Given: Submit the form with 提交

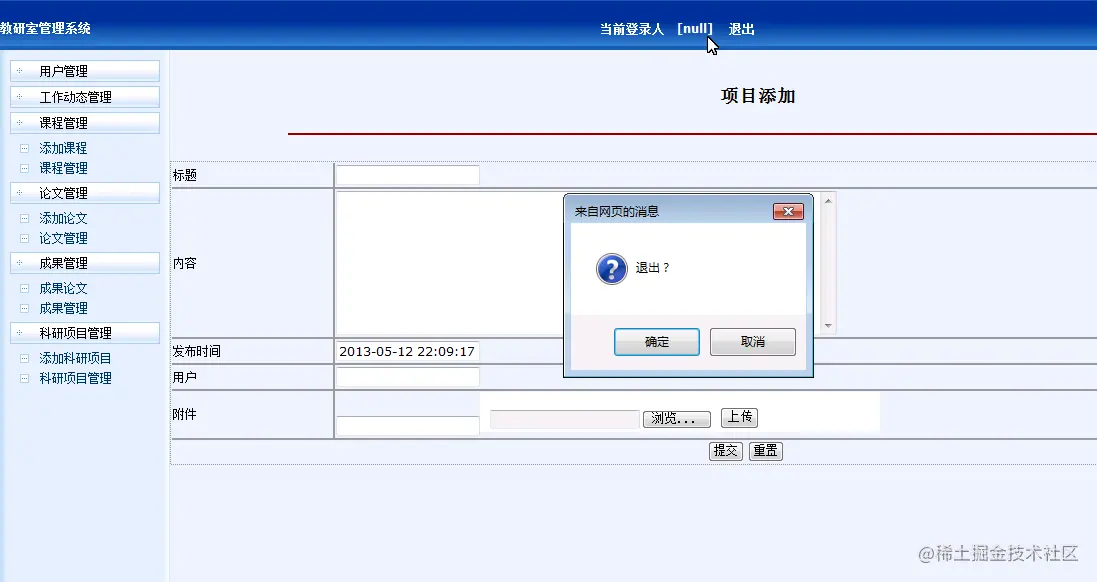Looking at the screenshot, I should click(725, 451).
